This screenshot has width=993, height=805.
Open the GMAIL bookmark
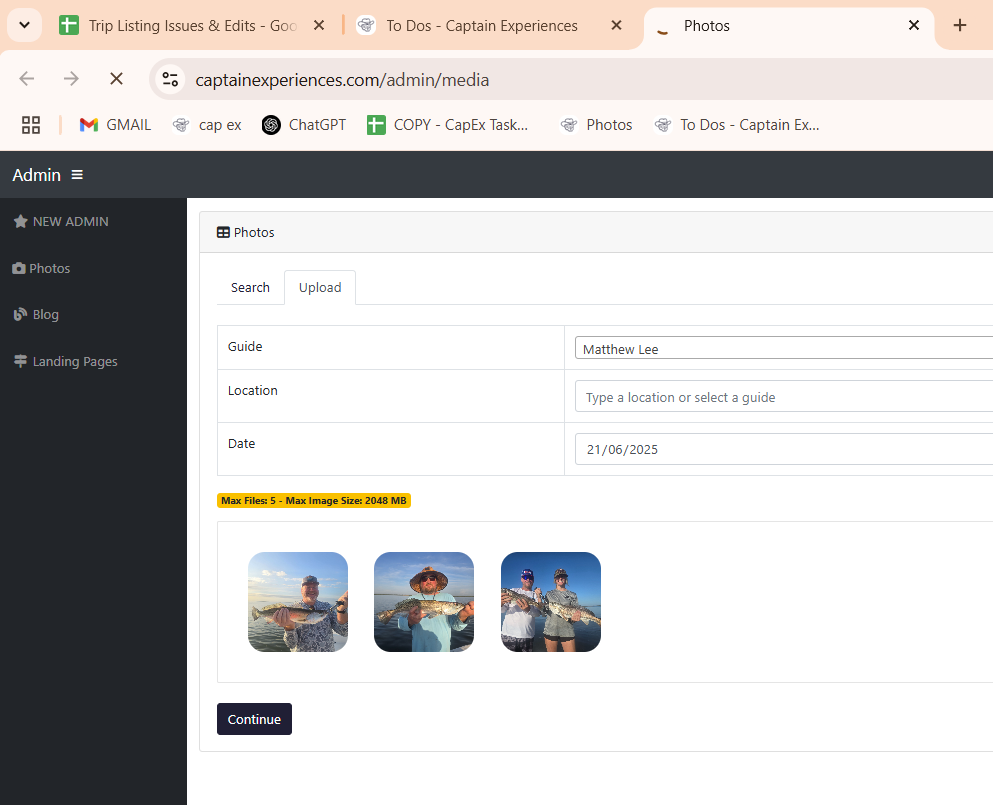click(116, 125)
